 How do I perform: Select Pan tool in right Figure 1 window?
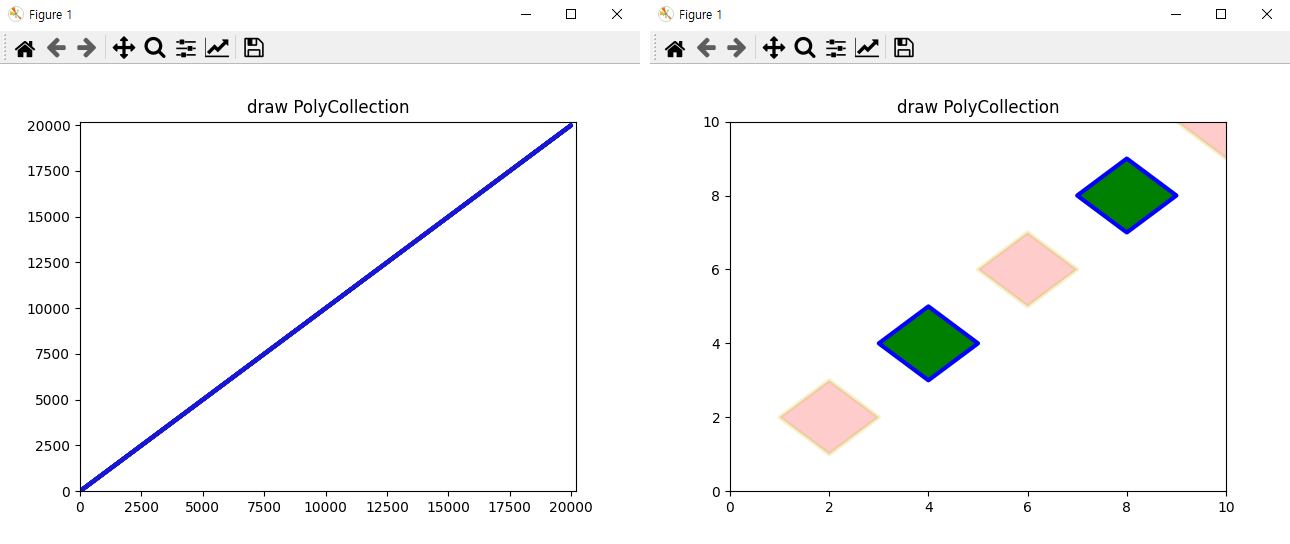(774, 48)
